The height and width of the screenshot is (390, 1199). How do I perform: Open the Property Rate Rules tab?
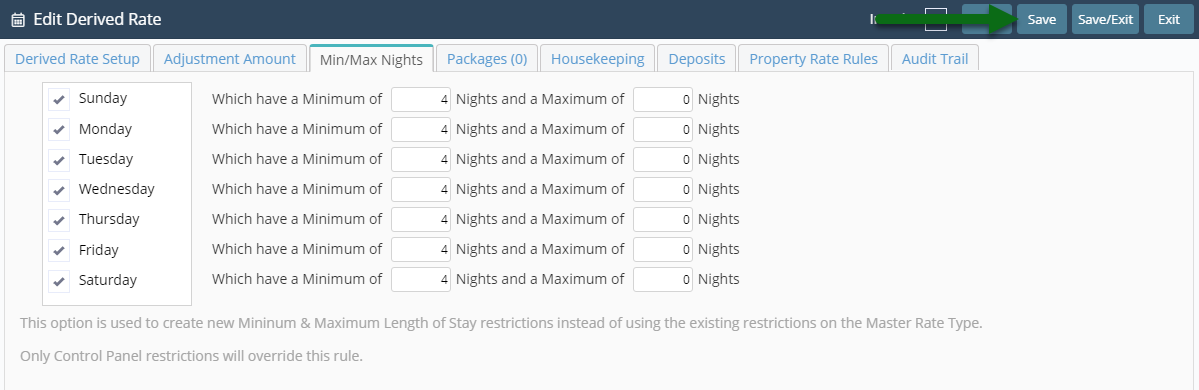[x=814, y=59]
